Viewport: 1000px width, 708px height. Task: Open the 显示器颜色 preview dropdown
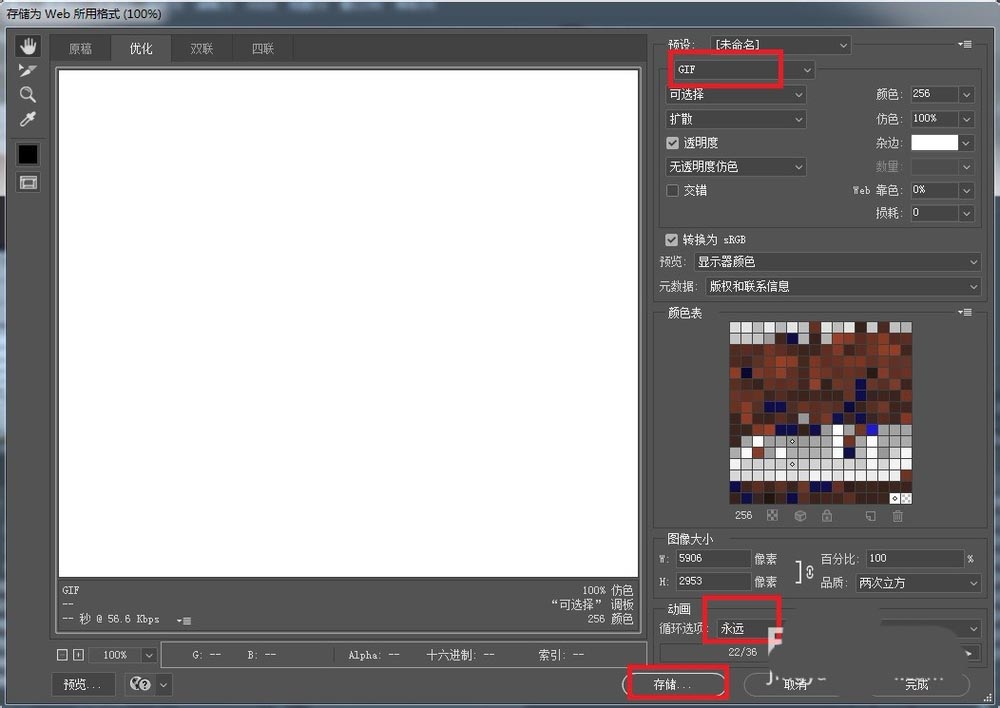coord(837,262)
